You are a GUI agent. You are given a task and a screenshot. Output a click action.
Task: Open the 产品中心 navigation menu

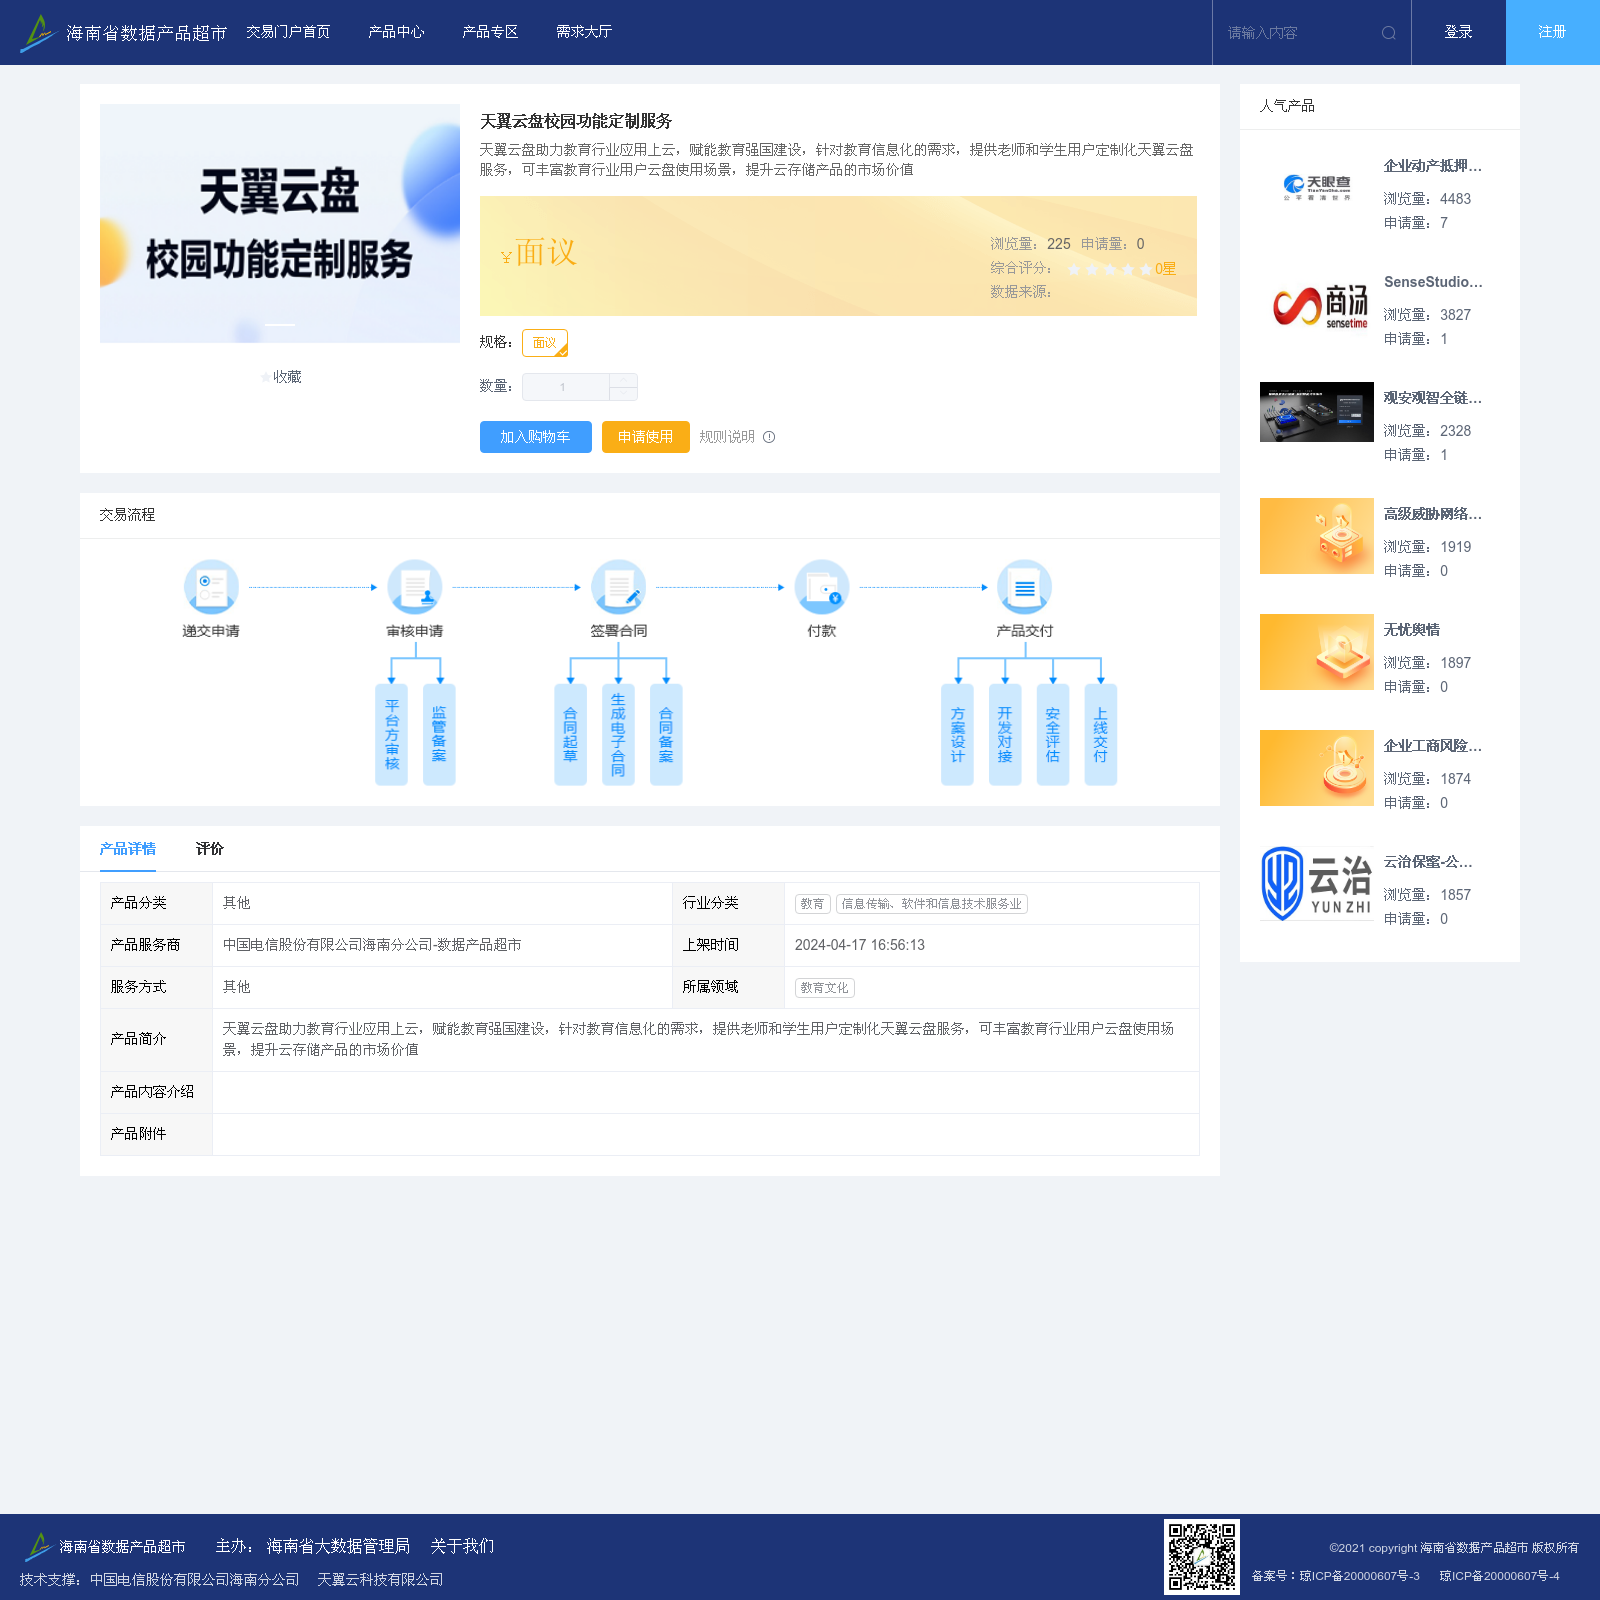click(x=396, y=32)
